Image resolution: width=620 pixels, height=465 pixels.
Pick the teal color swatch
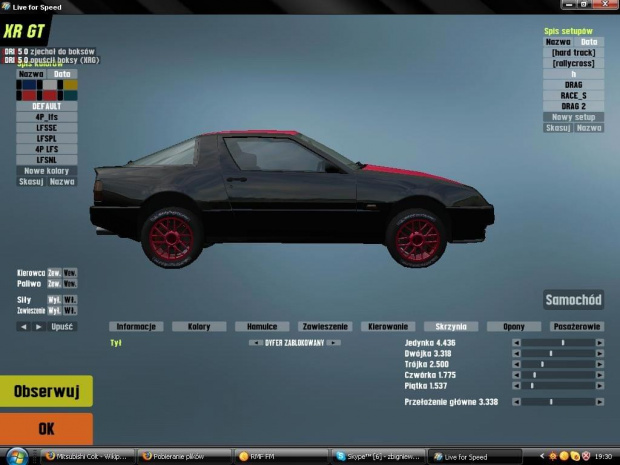click(x=70, y=95)
